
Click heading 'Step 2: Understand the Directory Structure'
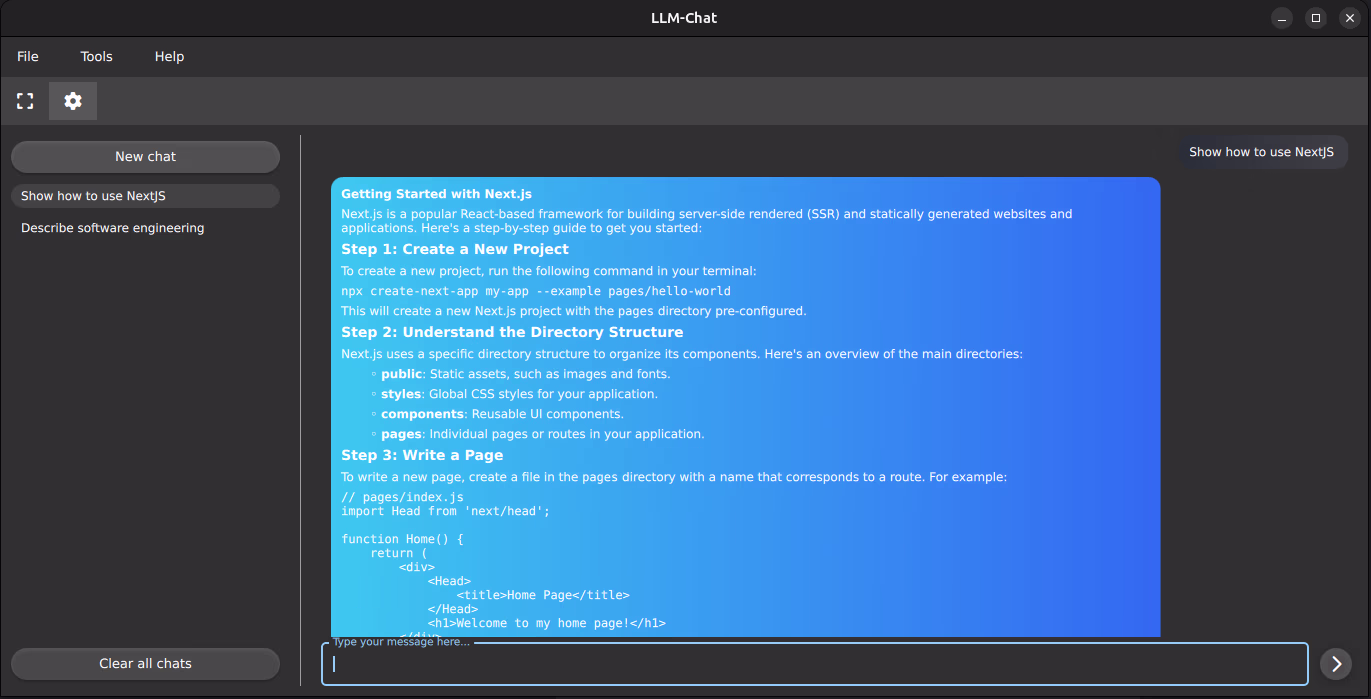[x=512, y=332]
